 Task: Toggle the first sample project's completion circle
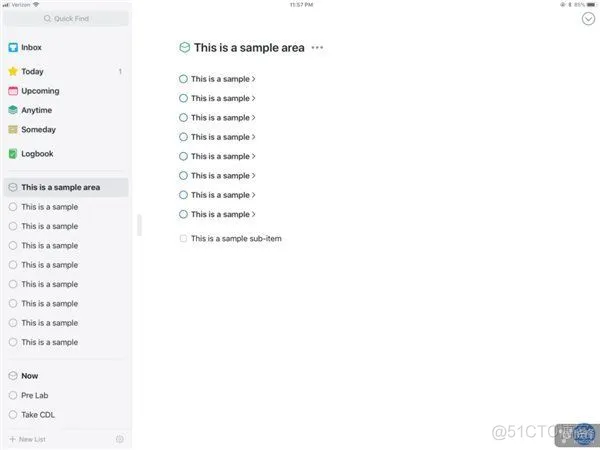[184, 79]
